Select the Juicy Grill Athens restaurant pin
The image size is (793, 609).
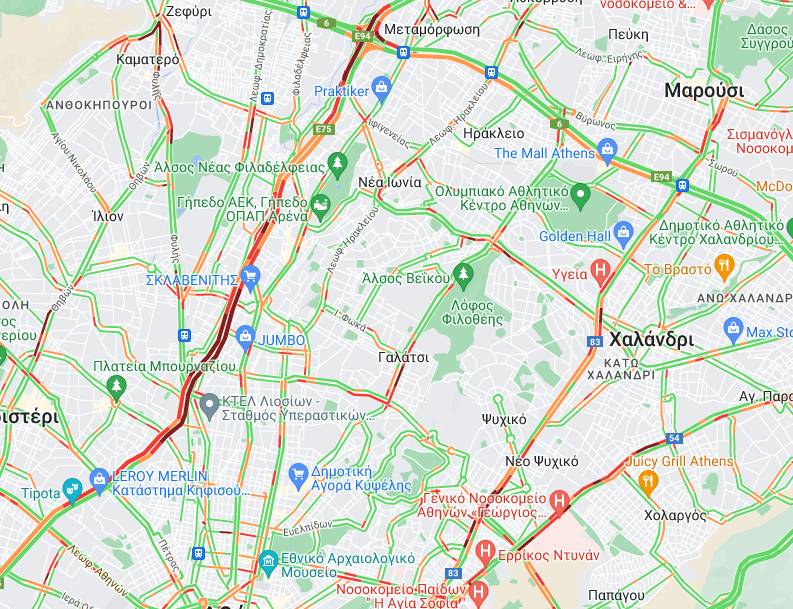pyautogui.click(x=648, y=482)
